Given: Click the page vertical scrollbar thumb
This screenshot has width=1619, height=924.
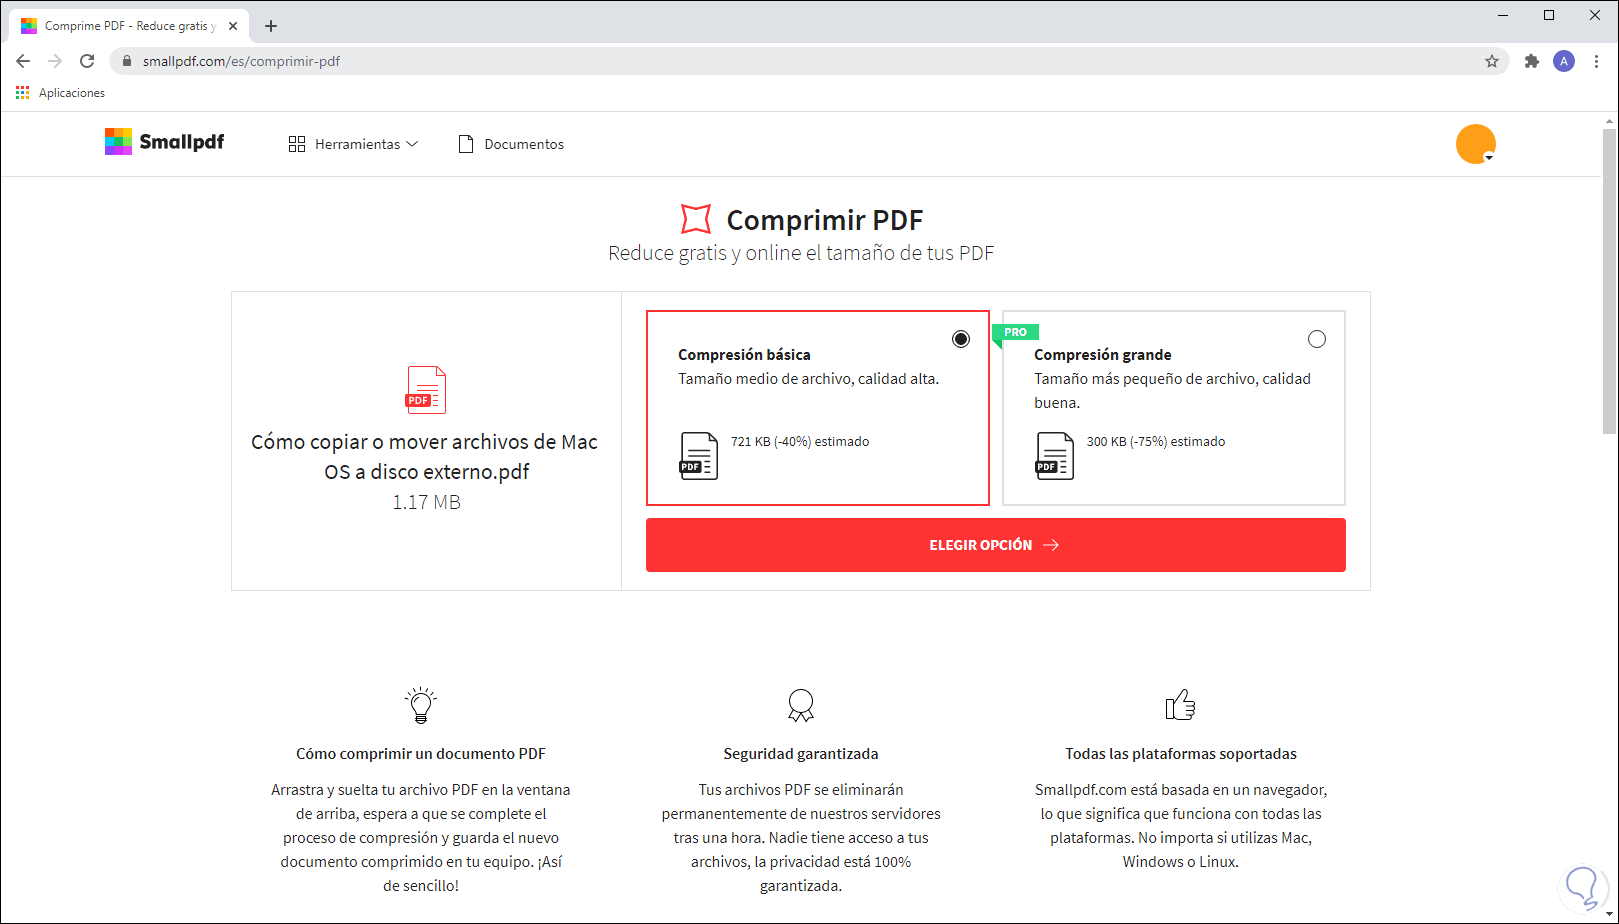Looking at the screenshot, I should [1609, 280].
